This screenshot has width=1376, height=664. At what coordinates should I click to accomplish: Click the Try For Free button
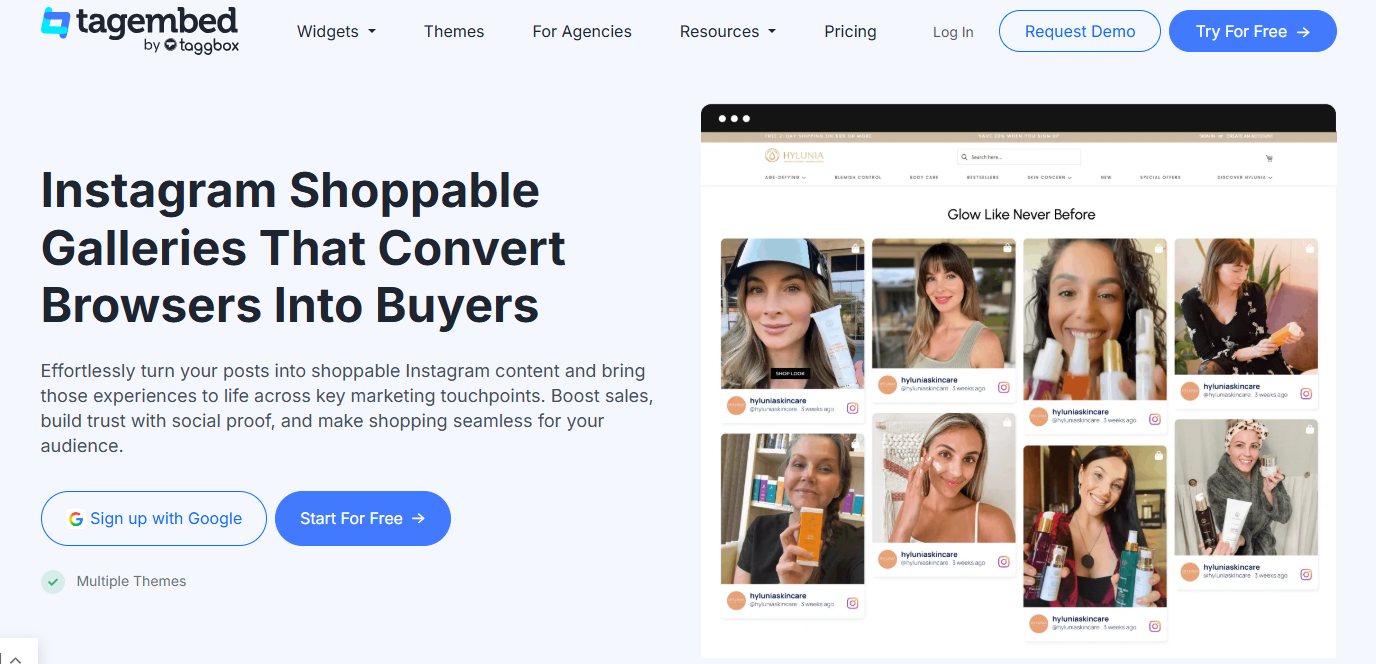(1253, 31)
